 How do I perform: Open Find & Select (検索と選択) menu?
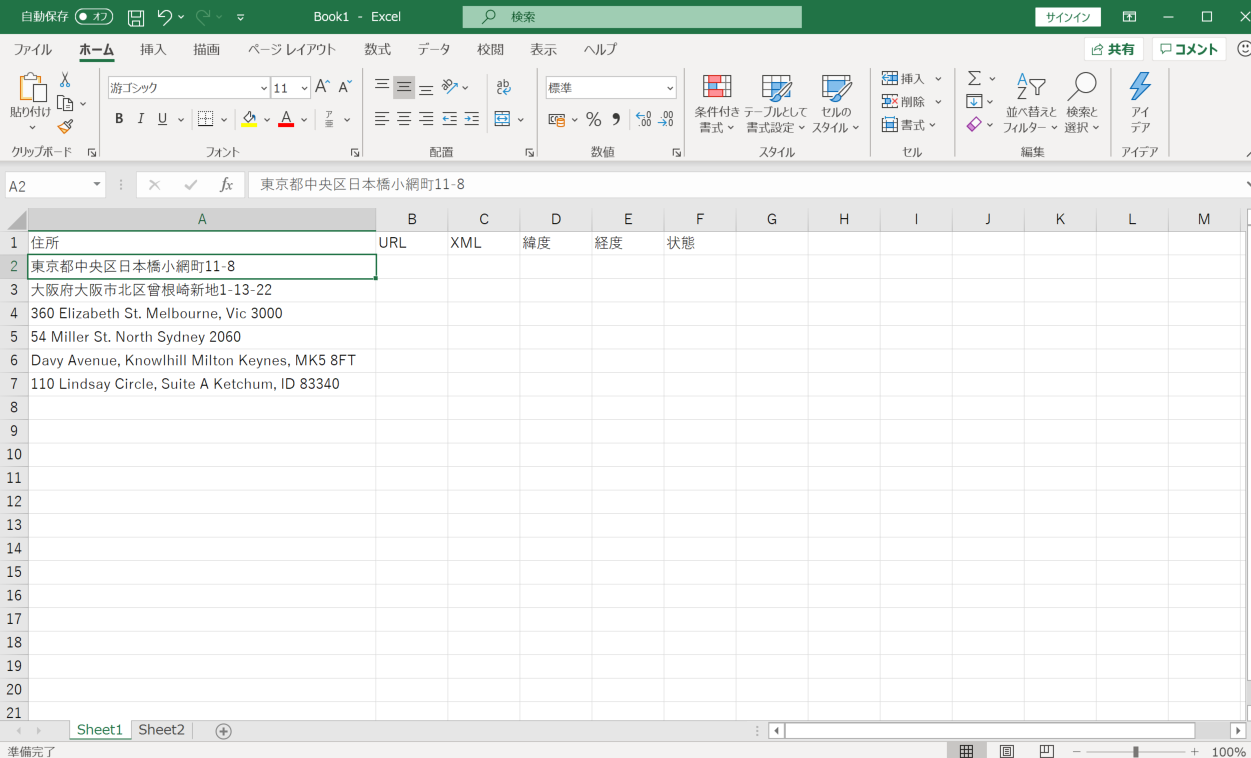click(x=1082, y=104)
